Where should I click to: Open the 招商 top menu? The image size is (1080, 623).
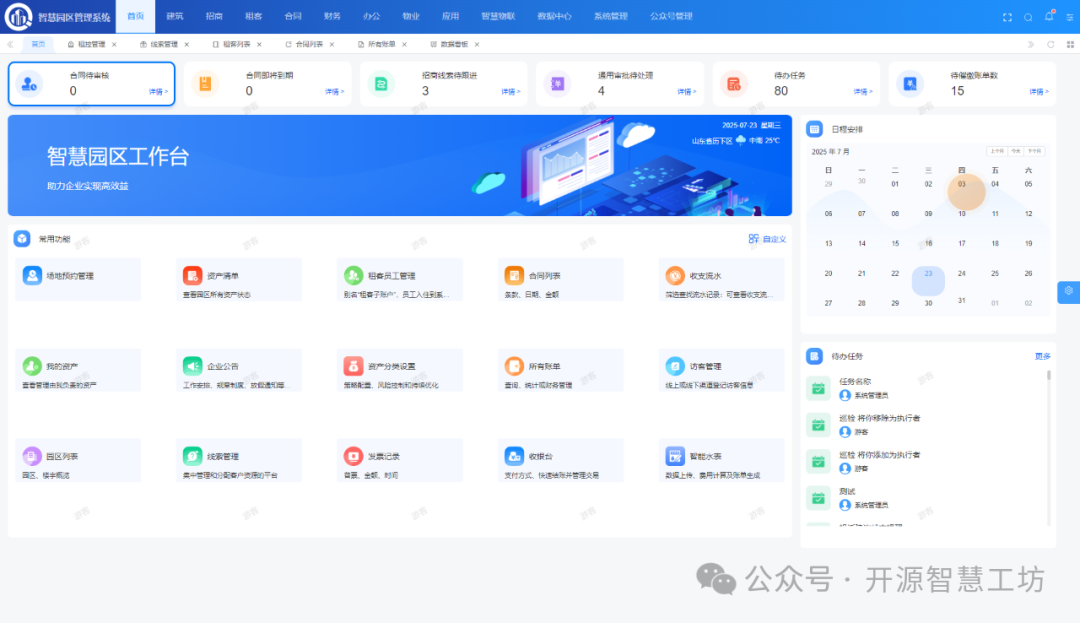214,16
